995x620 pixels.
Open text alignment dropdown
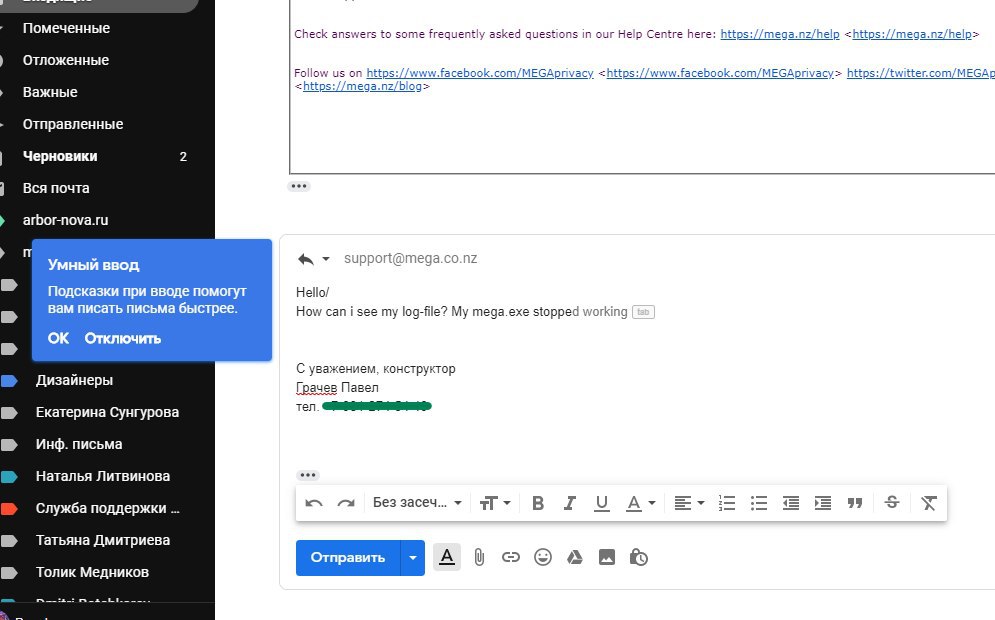[x=689, y=503]
